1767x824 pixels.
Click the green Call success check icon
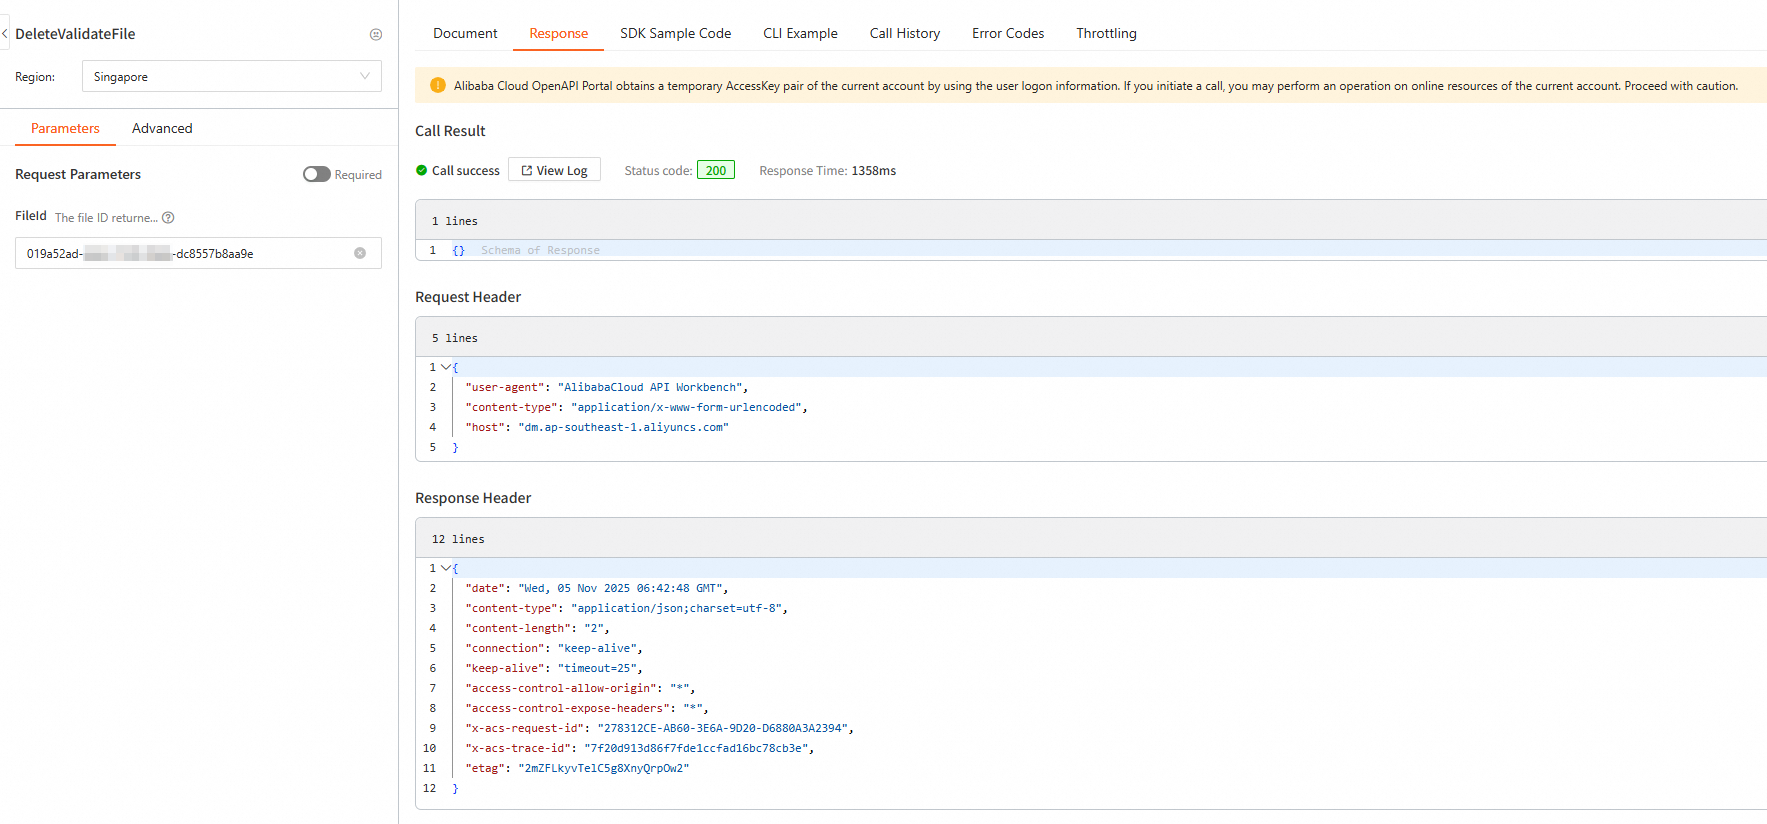click(x=422, y=171)
